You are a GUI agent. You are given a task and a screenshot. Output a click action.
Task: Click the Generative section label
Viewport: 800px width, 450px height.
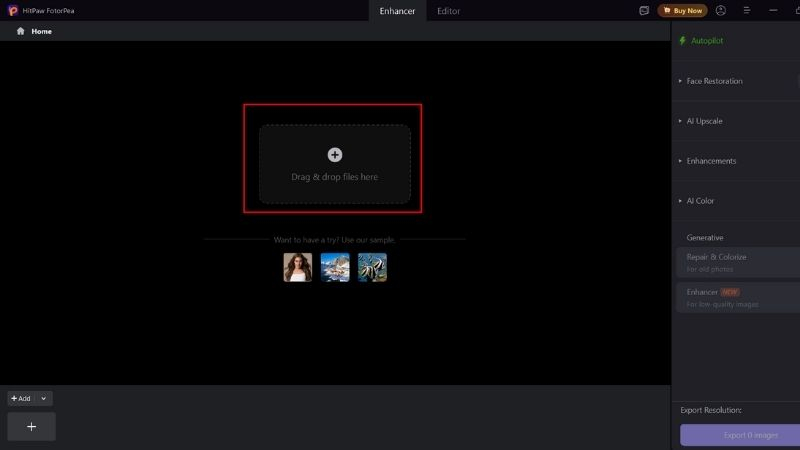click(705, 238)
